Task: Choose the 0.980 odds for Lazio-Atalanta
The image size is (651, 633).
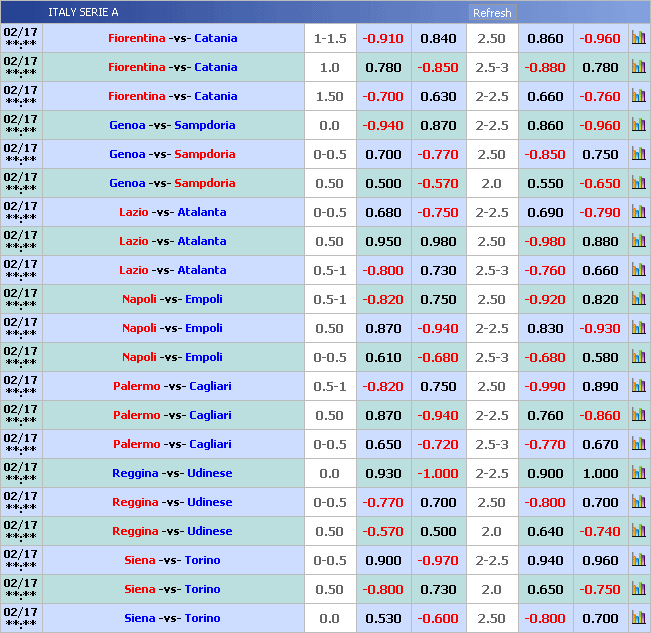Action: 438,242
